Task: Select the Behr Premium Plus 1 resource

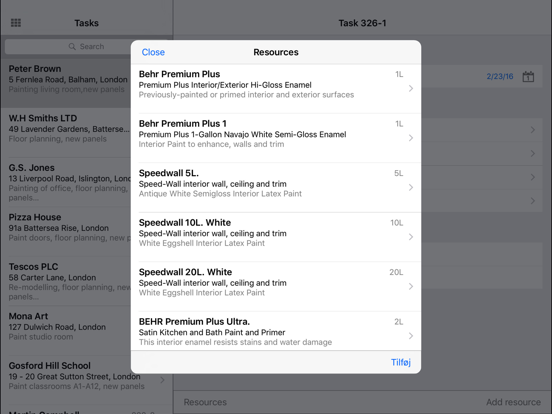Action: tap(276, 138)
